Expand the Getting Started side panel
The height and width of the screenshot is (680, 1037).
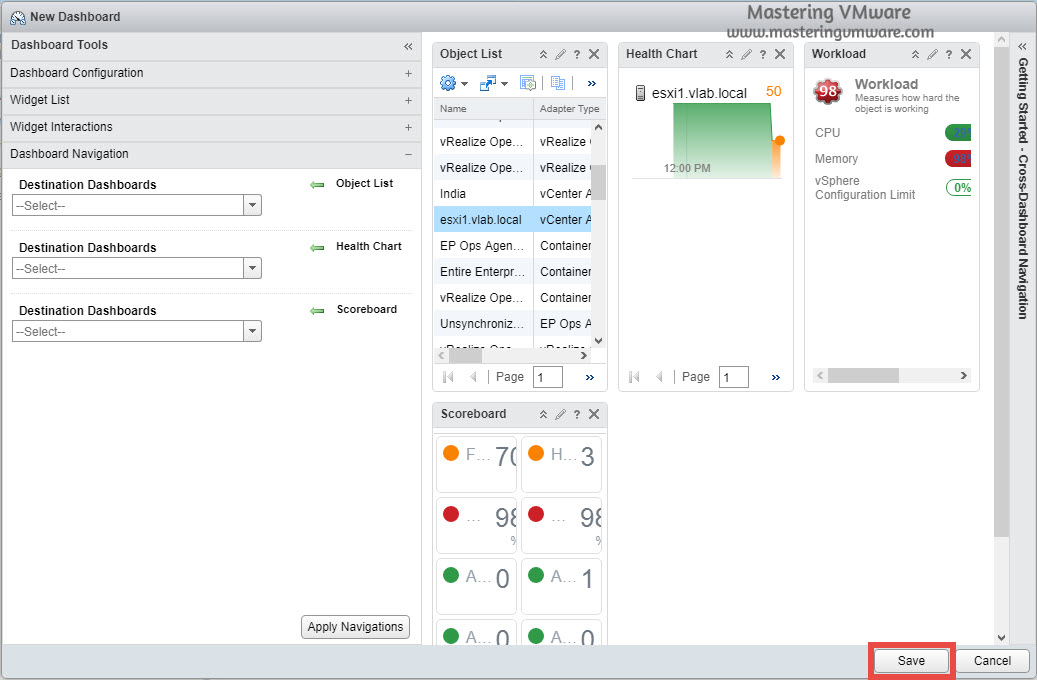pyautogui.click(x=1022, y=46)
